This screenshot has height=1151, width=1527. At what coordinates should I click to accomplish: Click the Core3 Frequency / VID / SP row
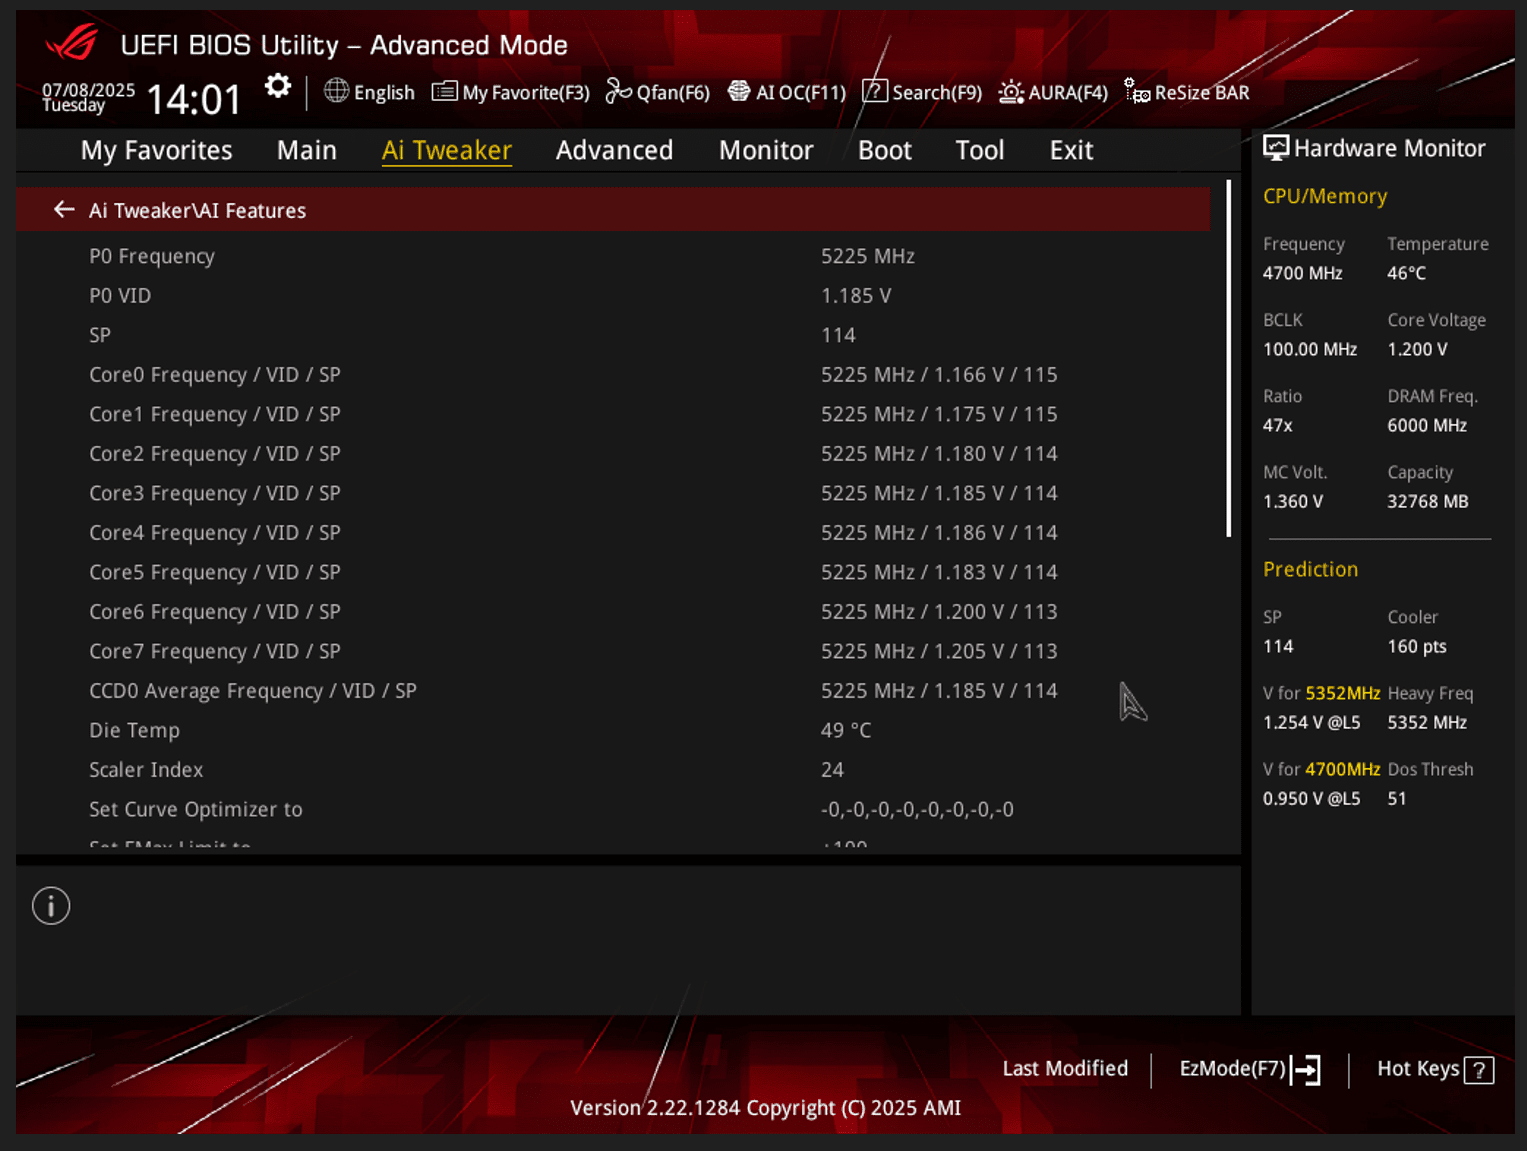point(613,493)
